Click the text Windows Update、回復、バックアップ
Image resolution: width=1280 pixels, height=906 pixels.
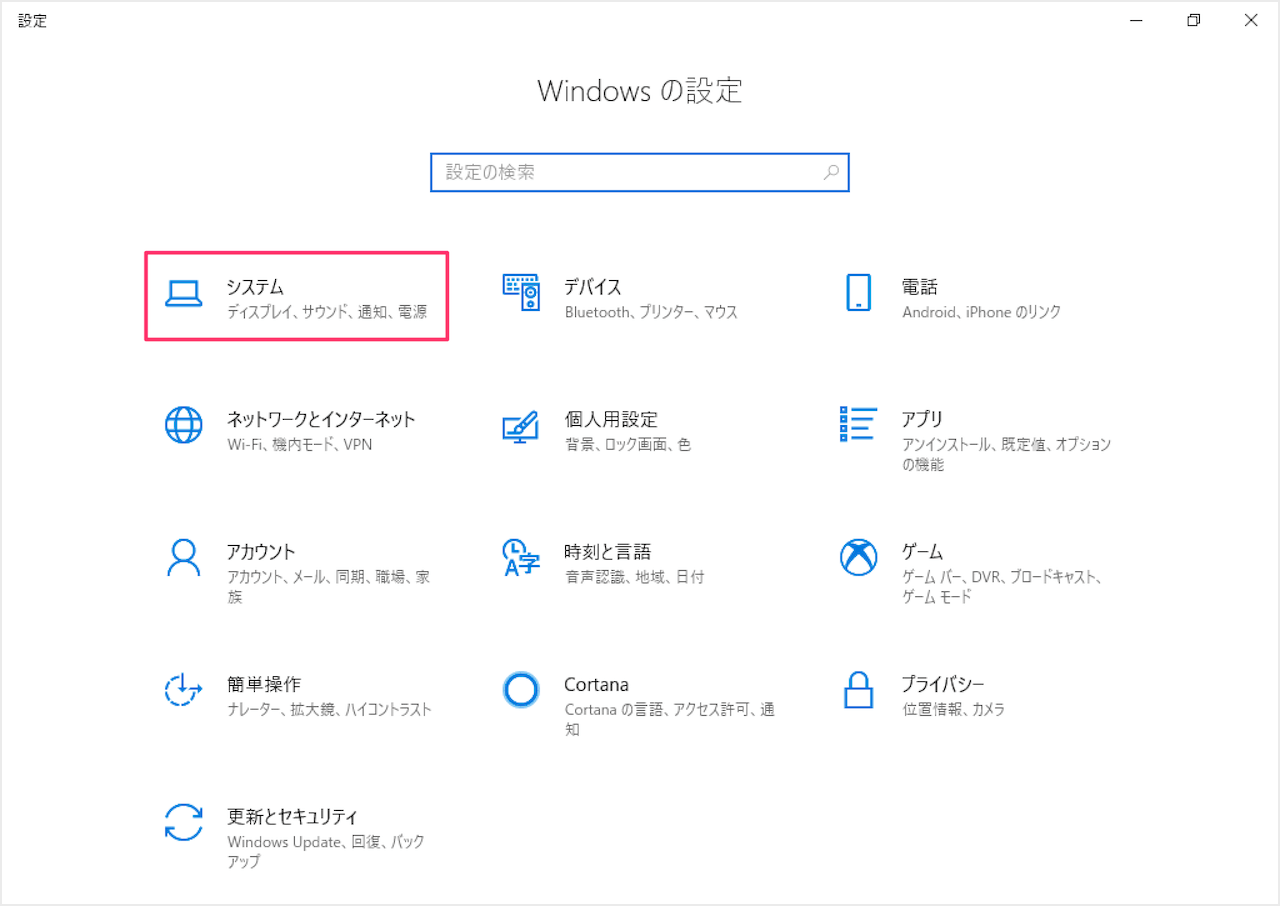[326, 851]
